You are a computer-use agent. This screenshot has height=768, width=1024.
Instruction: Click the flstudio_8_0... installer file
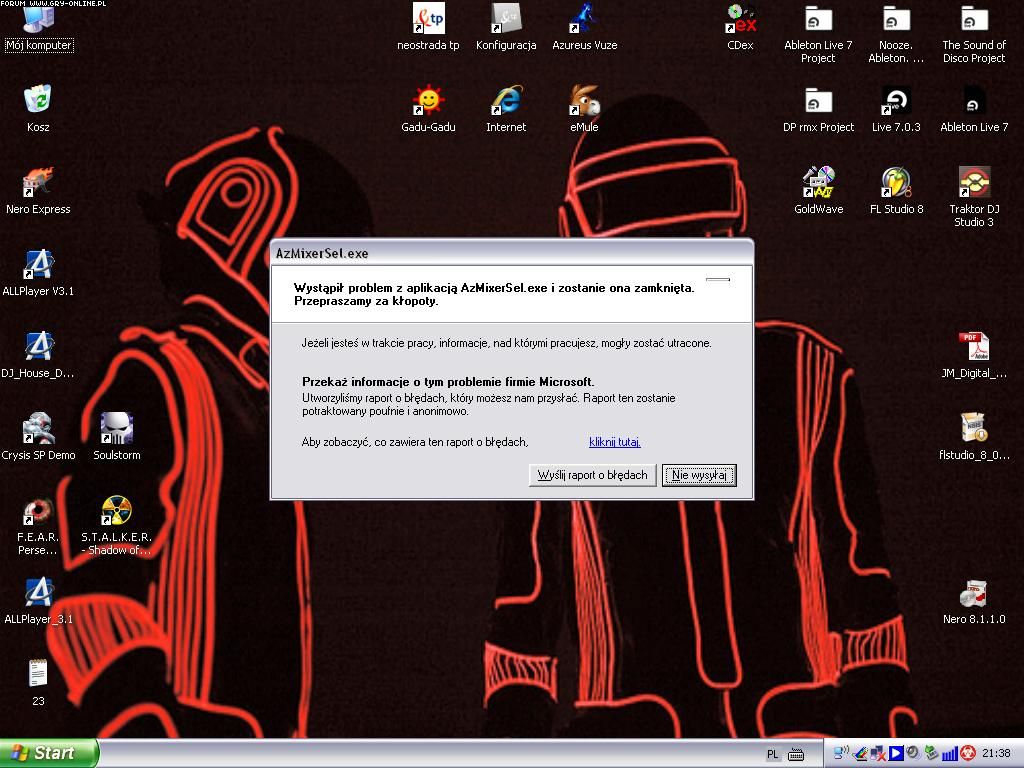974,437
